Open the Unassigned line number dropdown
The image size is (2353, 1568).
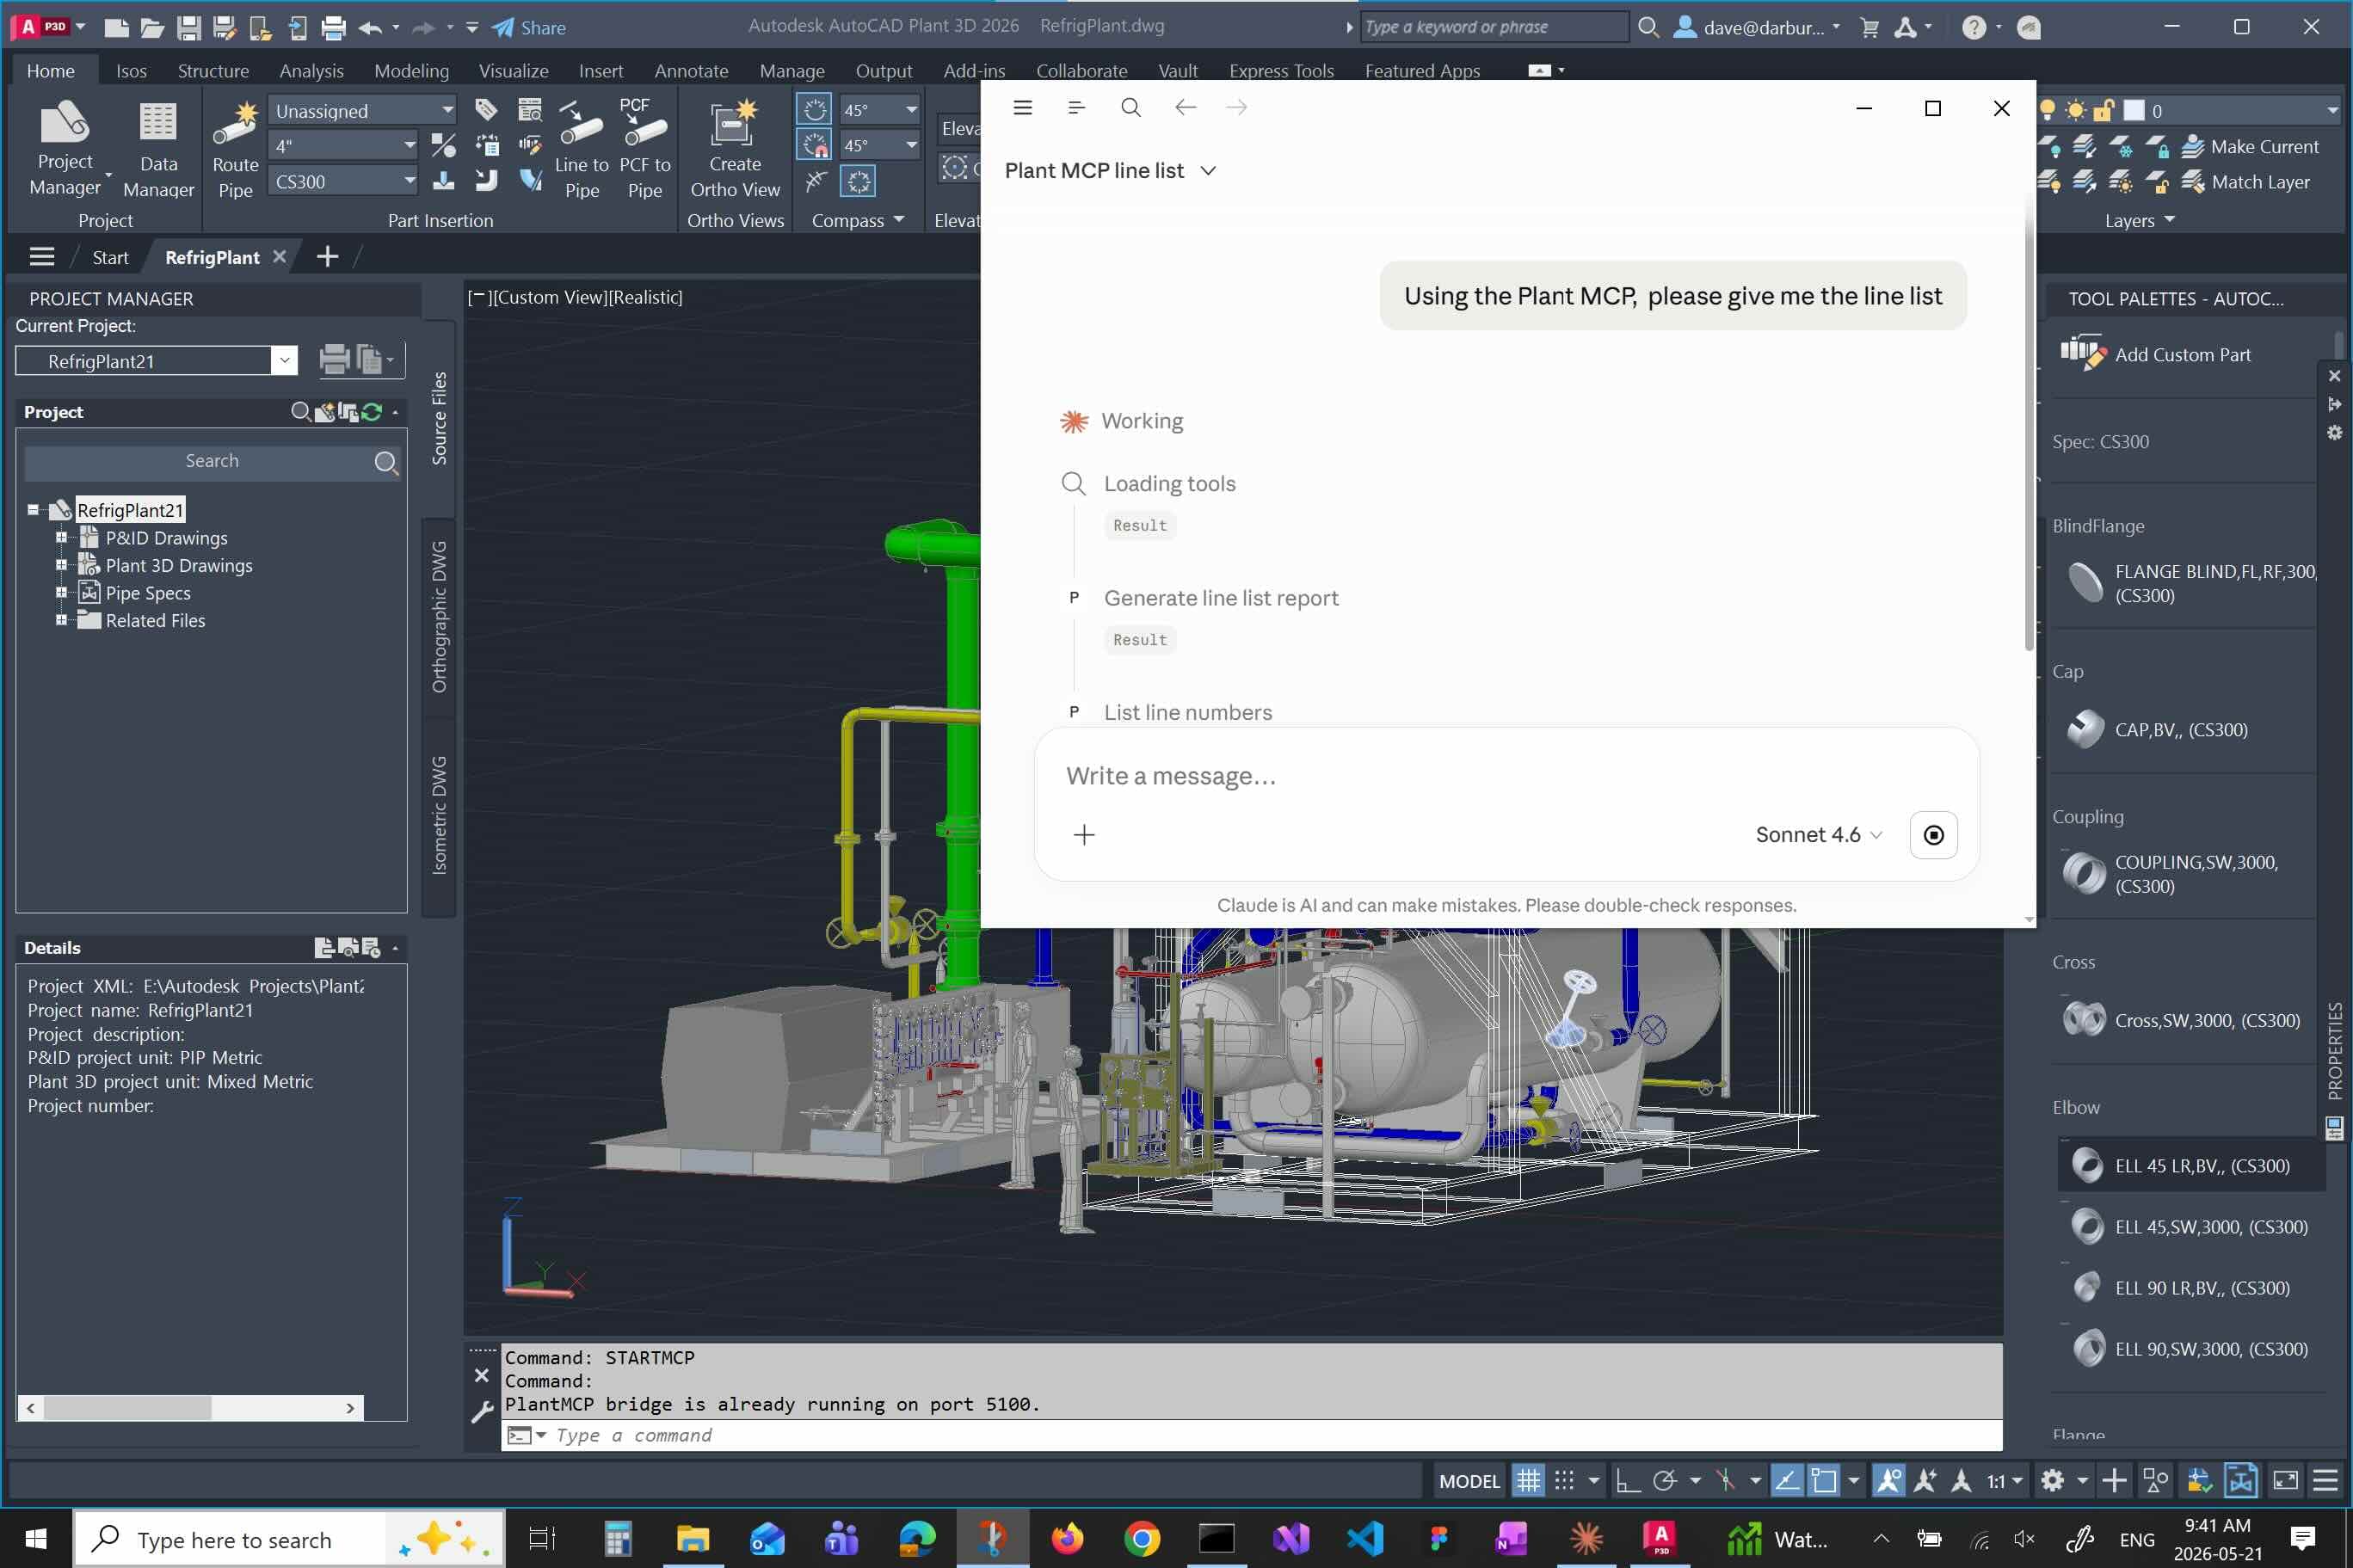click(x=363, y=110)
